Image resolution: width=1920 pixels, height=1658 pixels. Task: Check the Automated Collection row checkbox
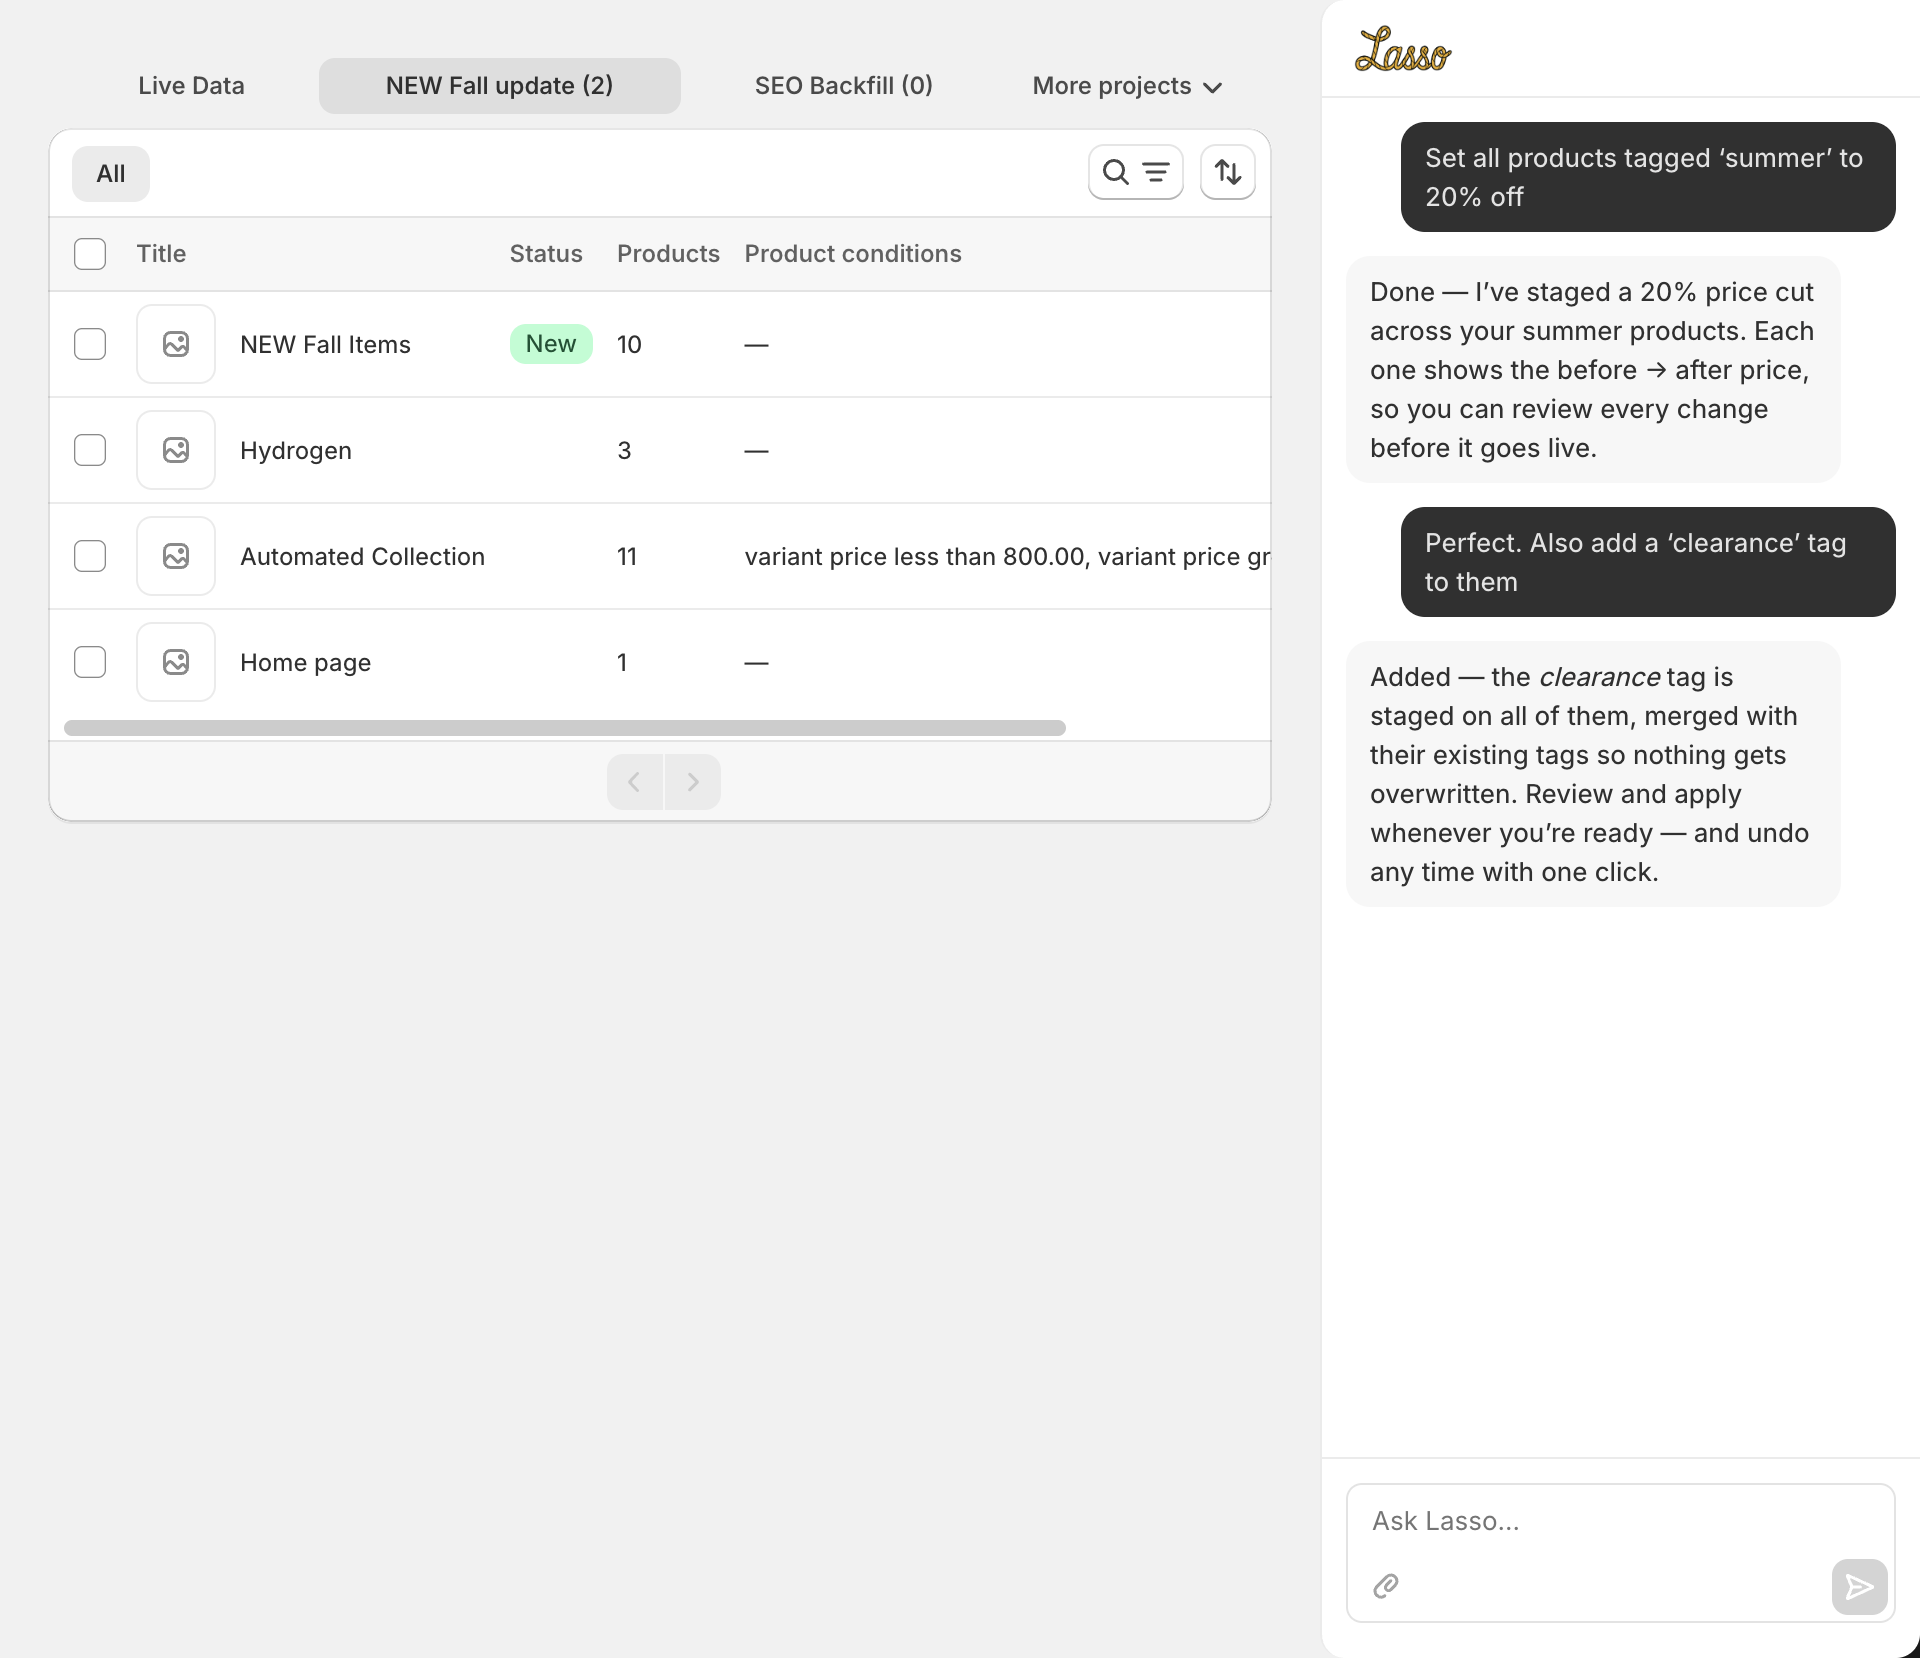tap(90, 556)
